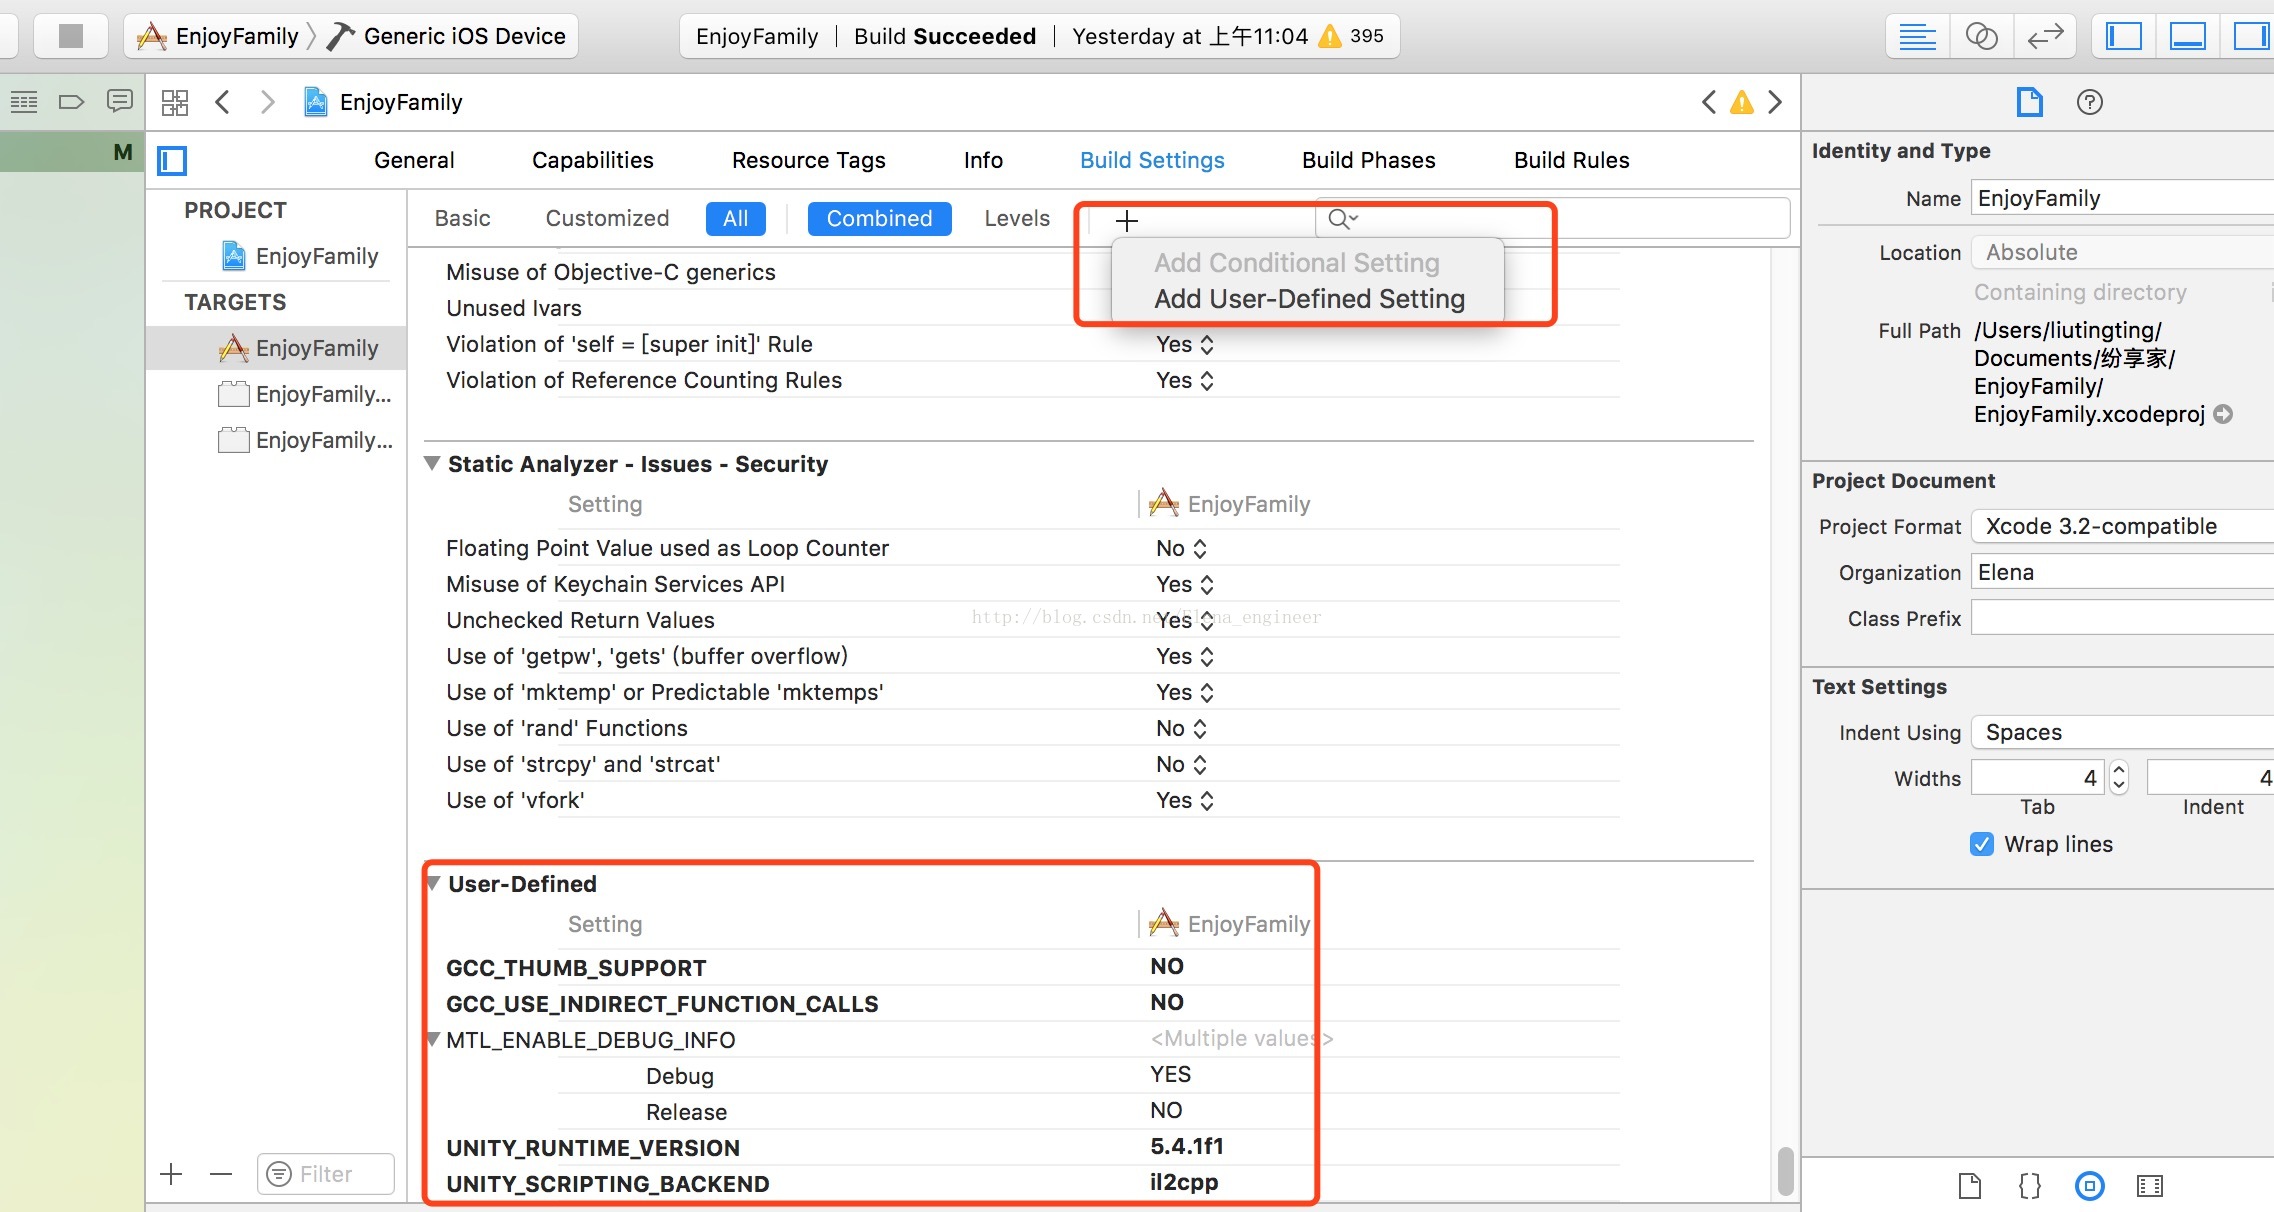The height and width of the screenshot is (1212, 2274).
Task: Click the Combined view toggle
Action: click(880, 218)
